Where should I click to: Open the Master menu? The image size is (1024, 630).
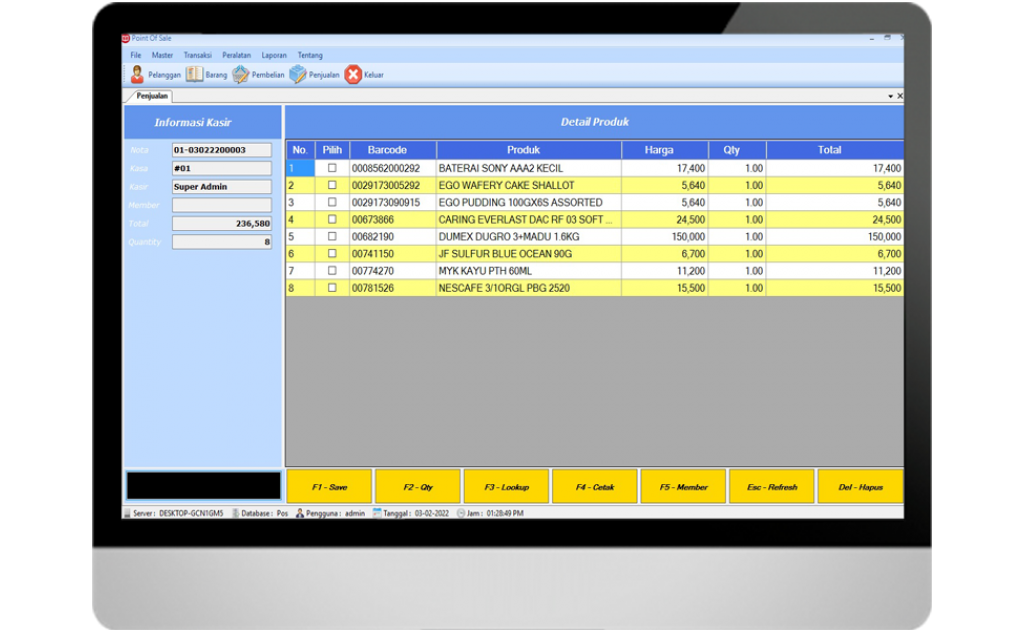pyautogui.click(x=162, y=55)
